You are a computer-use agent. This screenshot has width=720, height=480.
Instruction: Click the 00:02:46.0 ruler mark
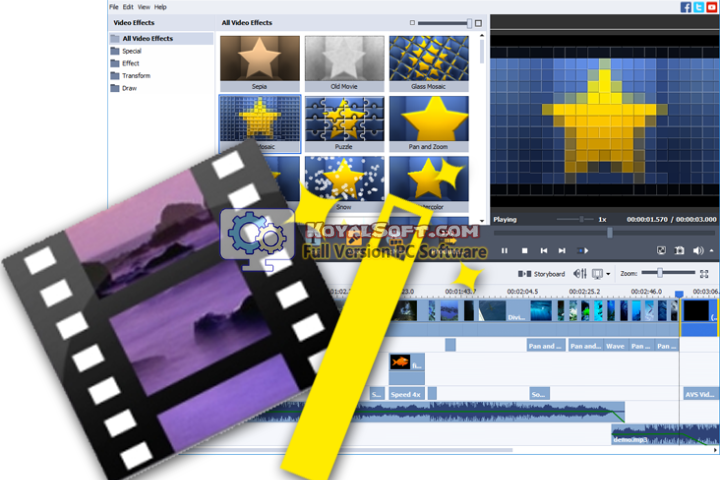tap(646, 292)
